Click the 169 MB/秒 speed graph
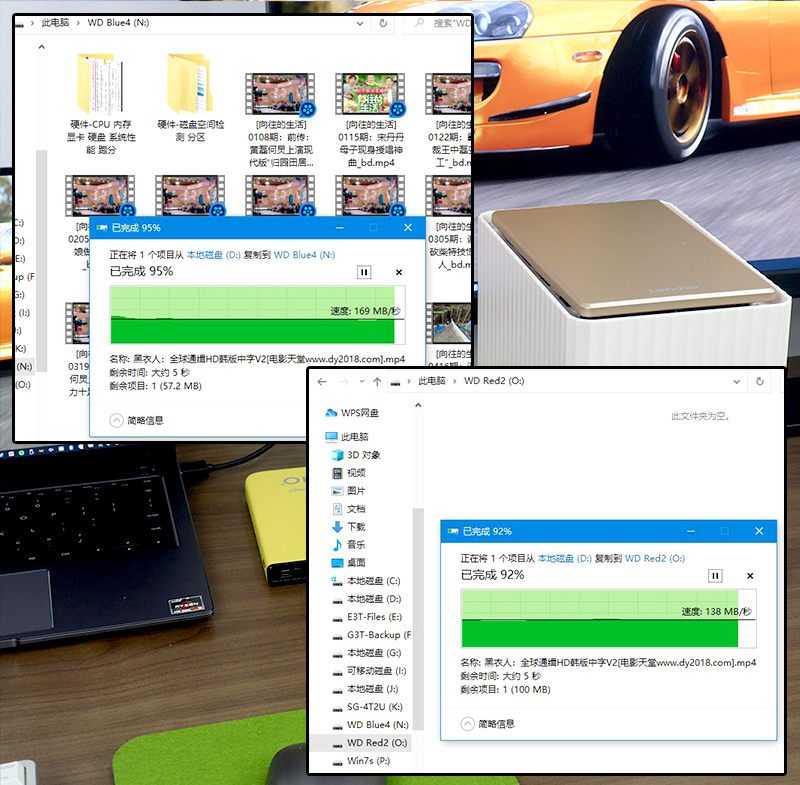Screen dimensions: 800x785 click(x=258, y=315)
